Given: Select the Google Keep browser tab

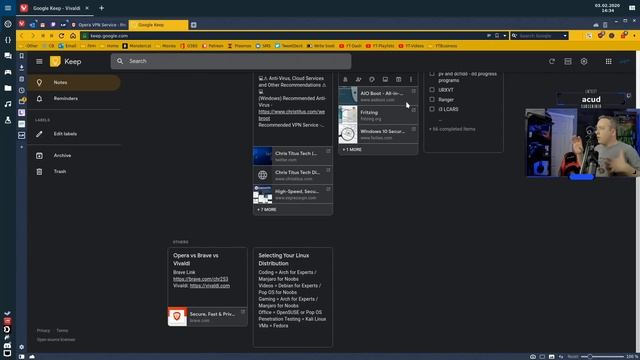Looking at the screenshot, I should (158, 25).
